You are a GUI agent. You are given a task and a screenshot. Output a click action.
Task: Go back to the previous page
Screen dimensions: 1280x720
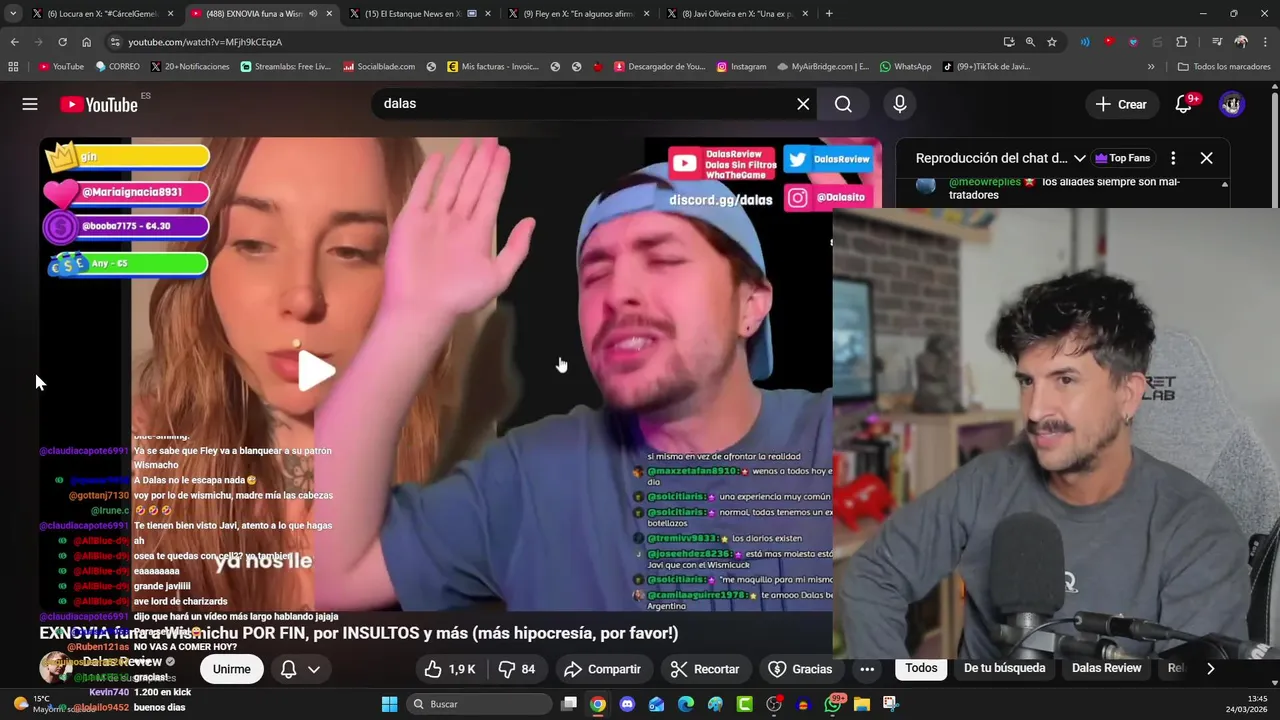click(14, 42)
